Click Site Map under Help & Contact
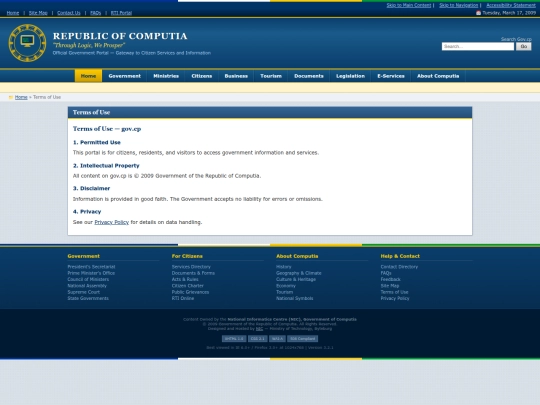The image size is (540, 405). (x=390, y=285)
